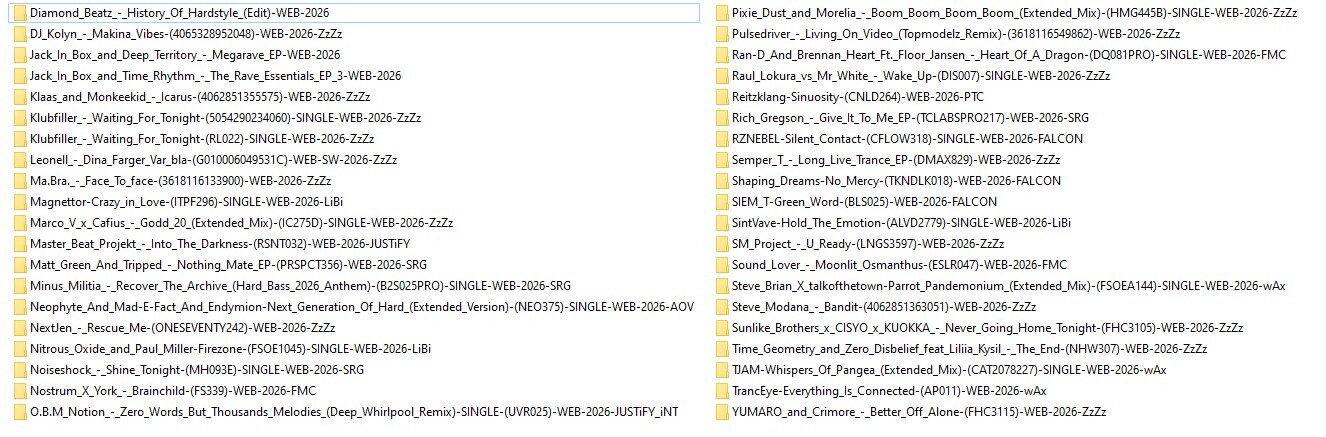The image size is (1326, 437).
Task: Select Steve_Brian_X_talkofthetown-Parrot_Pandemonium folder name
Action: point(1009,286)
